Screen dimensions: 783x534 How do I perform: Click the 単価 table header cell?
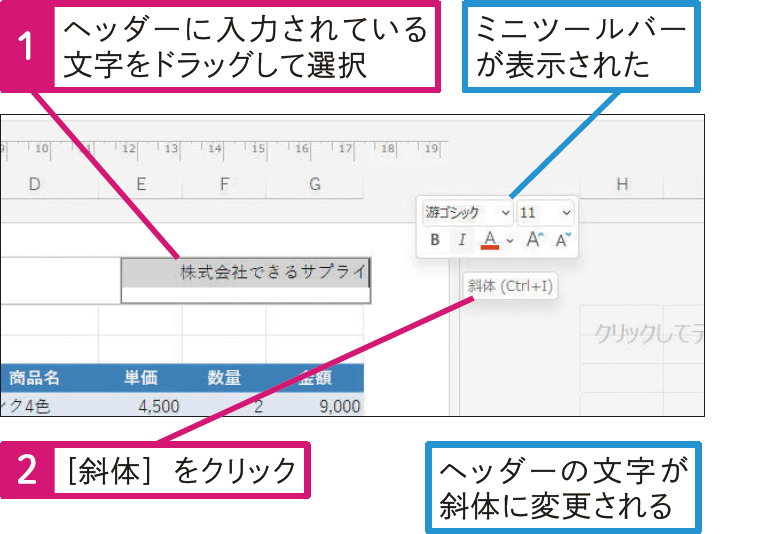coord(141,378)
